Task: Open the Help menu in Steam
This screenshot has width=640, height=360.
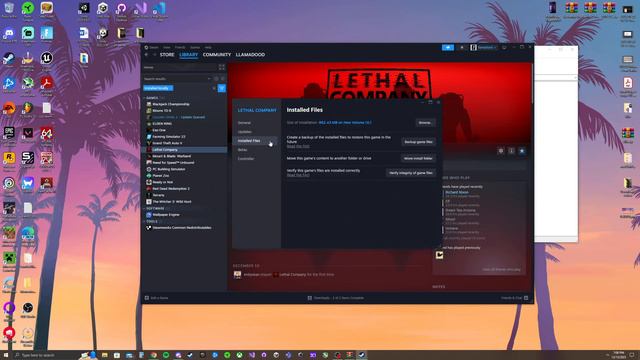Action: 208,47
